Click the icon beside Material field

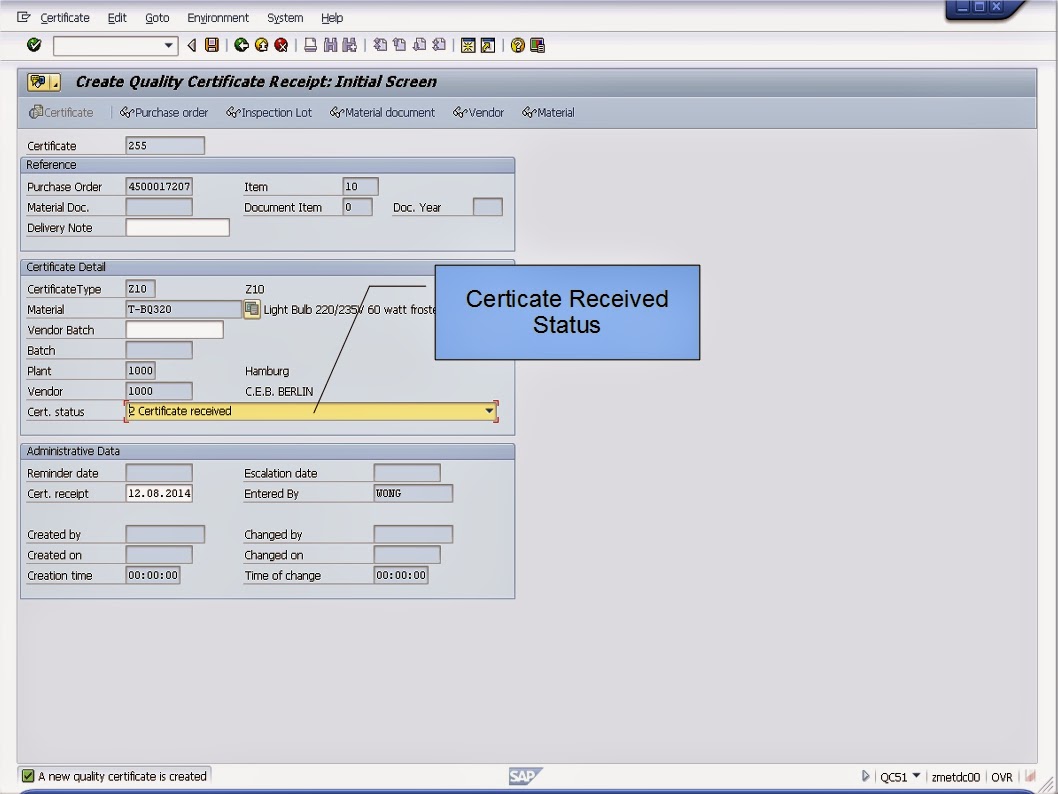[x=252, y=310]
